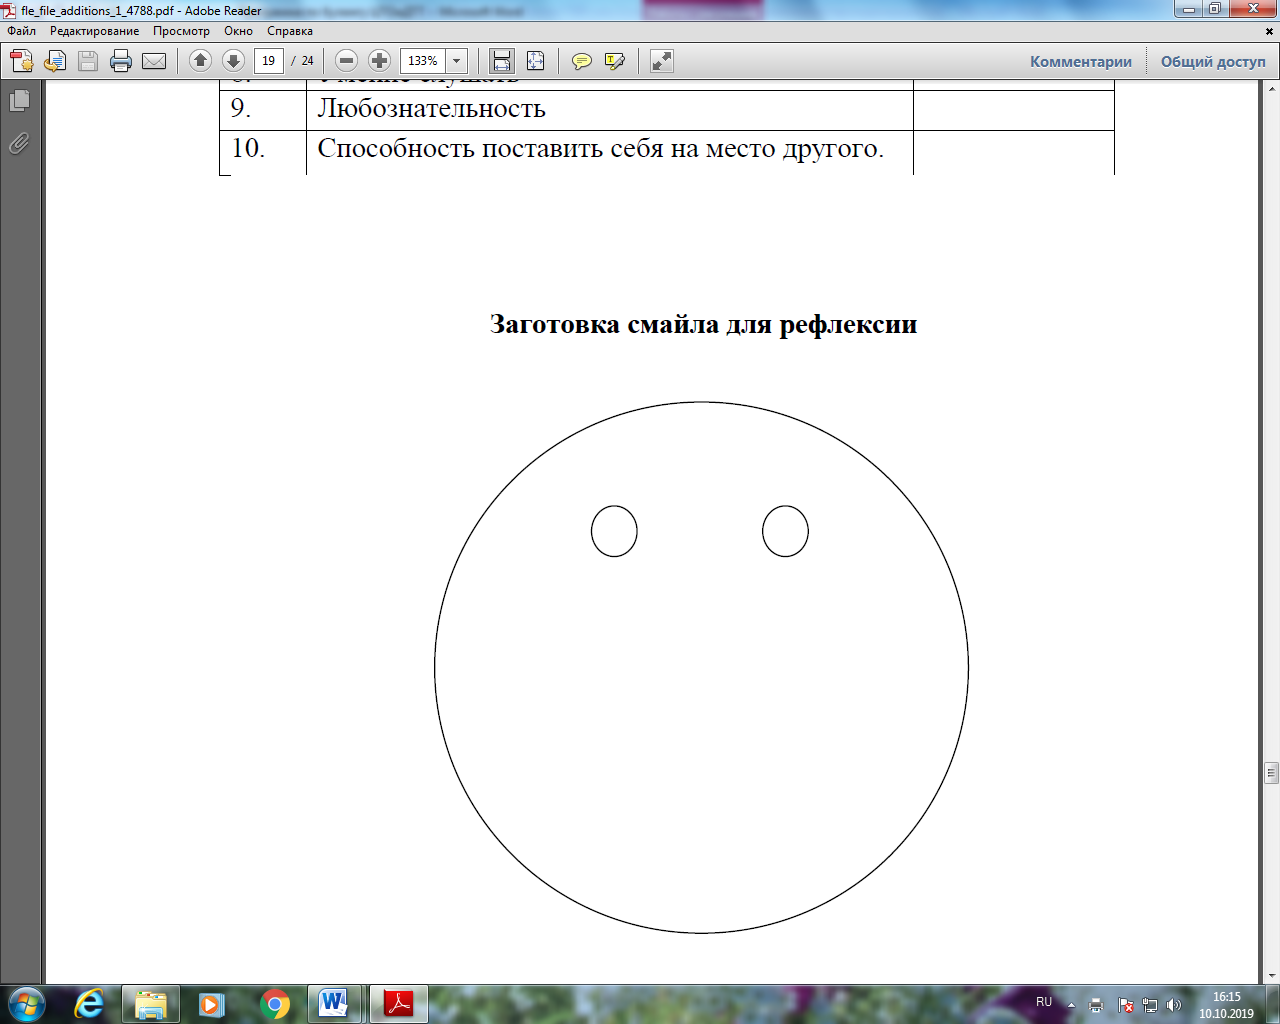This screenshot has height=1024, width=1280.
Task: Print the document via printer icon
Action: [x=121, y=61]
